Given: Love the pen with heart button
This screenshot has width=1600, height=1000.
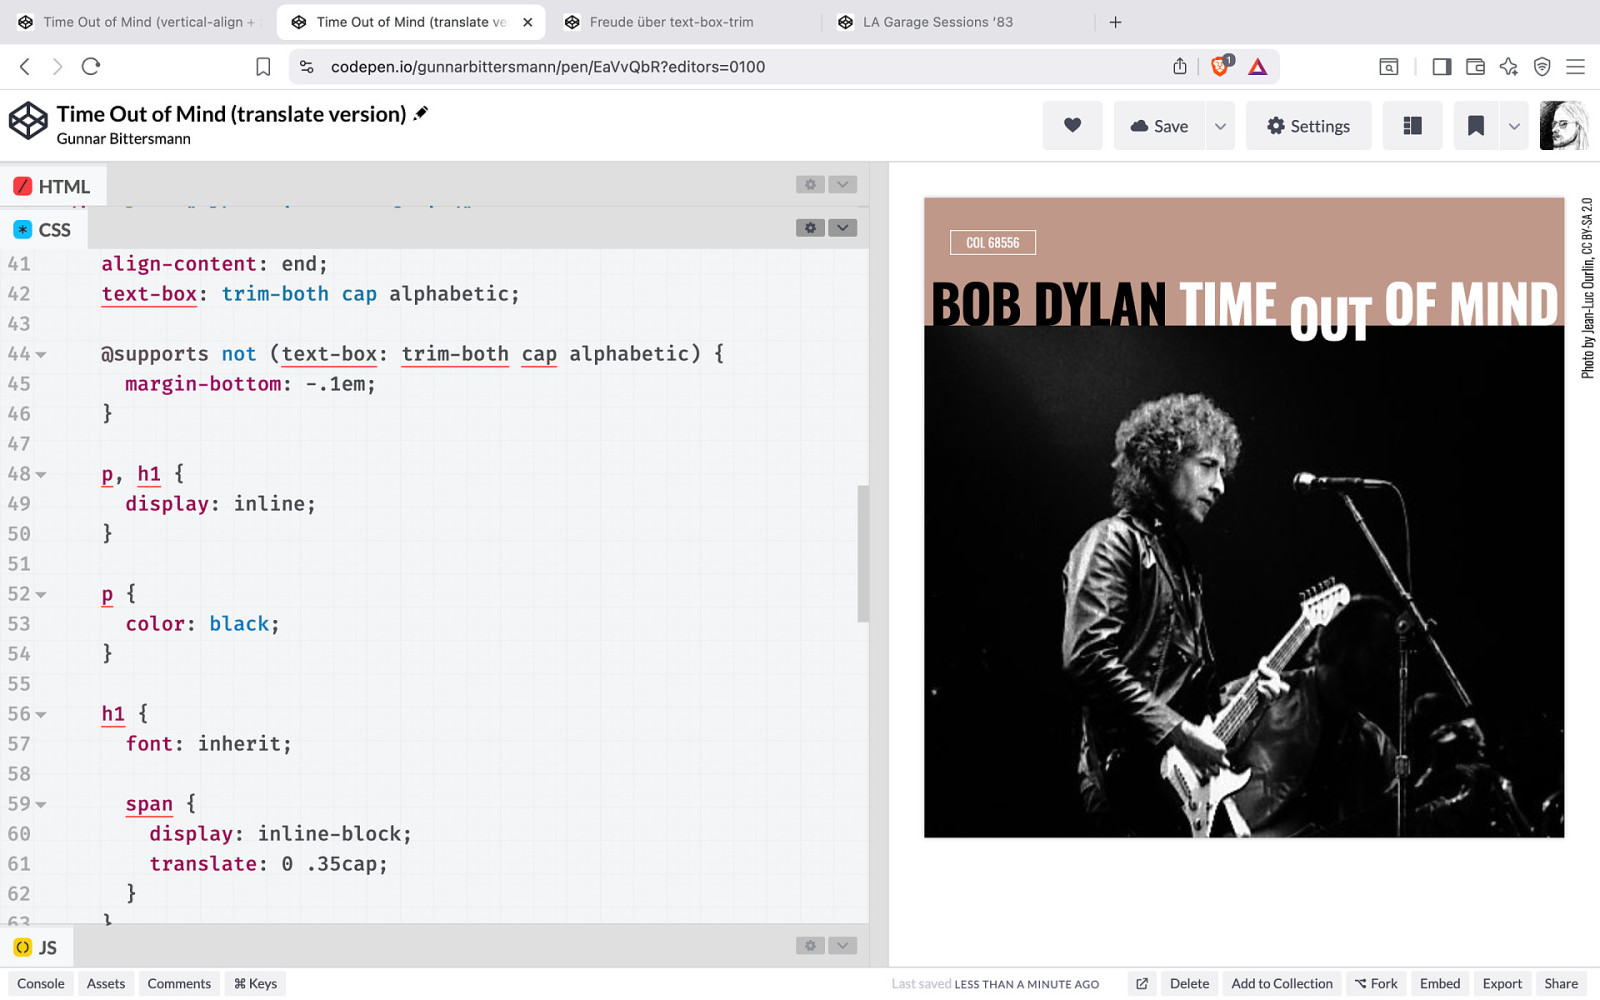Looking at the screenshot, I should 1072,126.
